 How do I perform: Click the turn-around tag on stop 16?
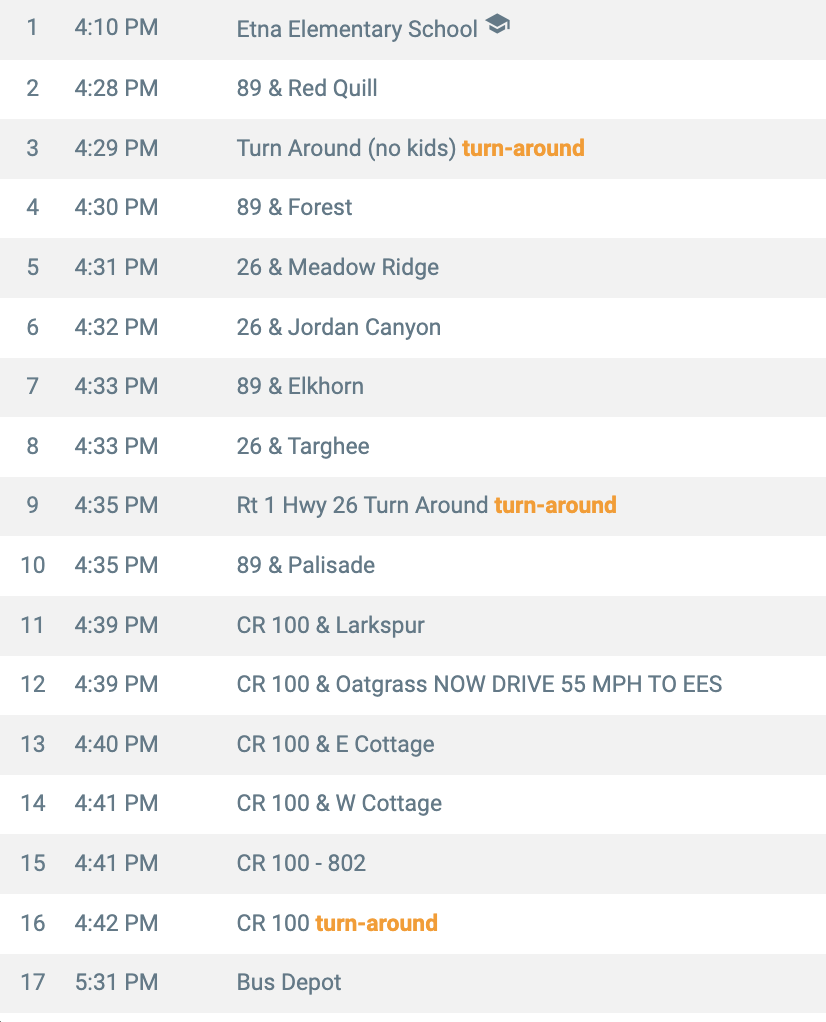click(x=376, y=922)
